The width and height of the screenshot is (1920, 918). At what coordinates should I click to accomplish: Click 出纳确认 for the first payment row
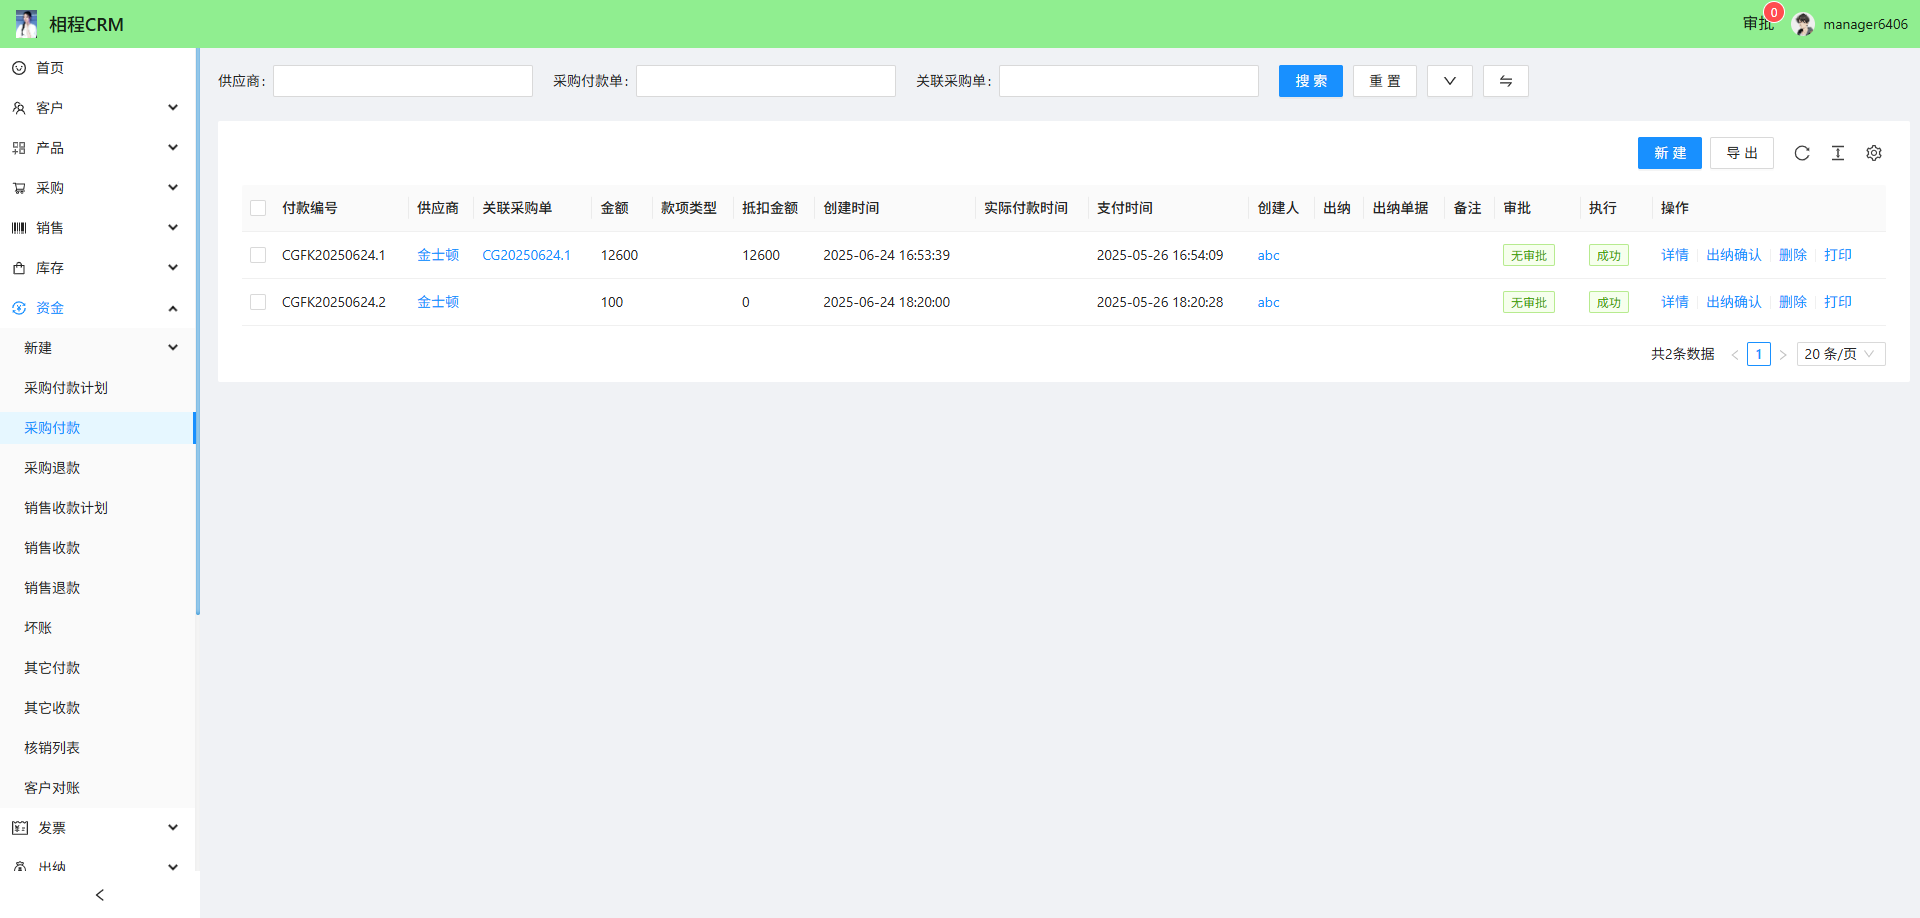tap(1733, 255)
